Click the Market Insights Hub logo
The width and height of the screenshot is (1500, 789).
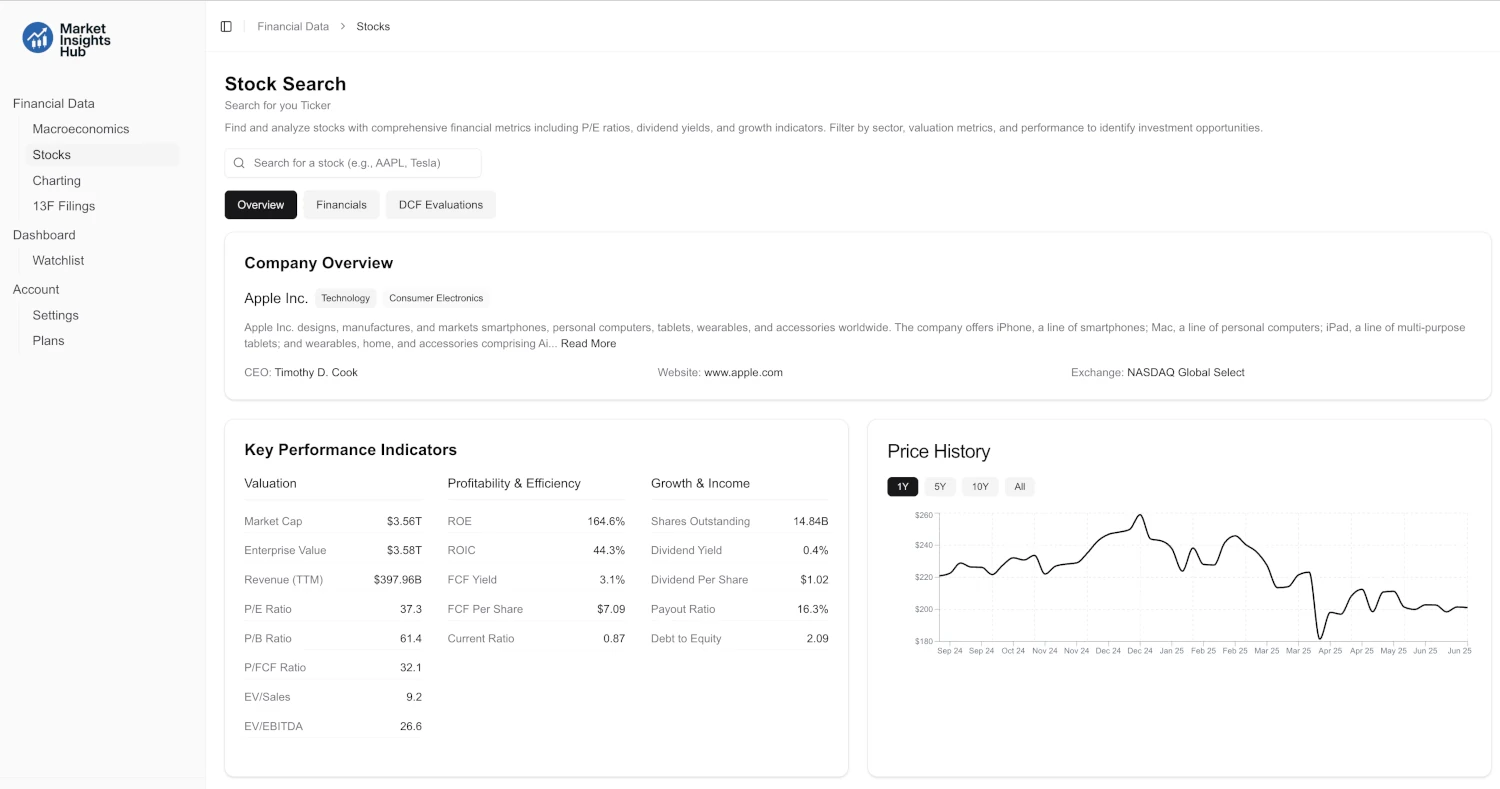pyautogui.click(x=65, y=39)
